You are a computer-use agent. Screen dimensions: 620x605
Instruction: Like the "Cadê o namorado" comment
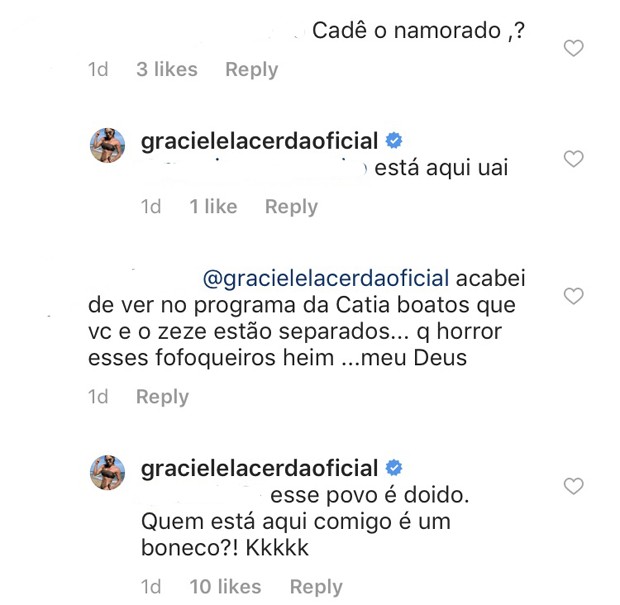[x=574, y=48]
